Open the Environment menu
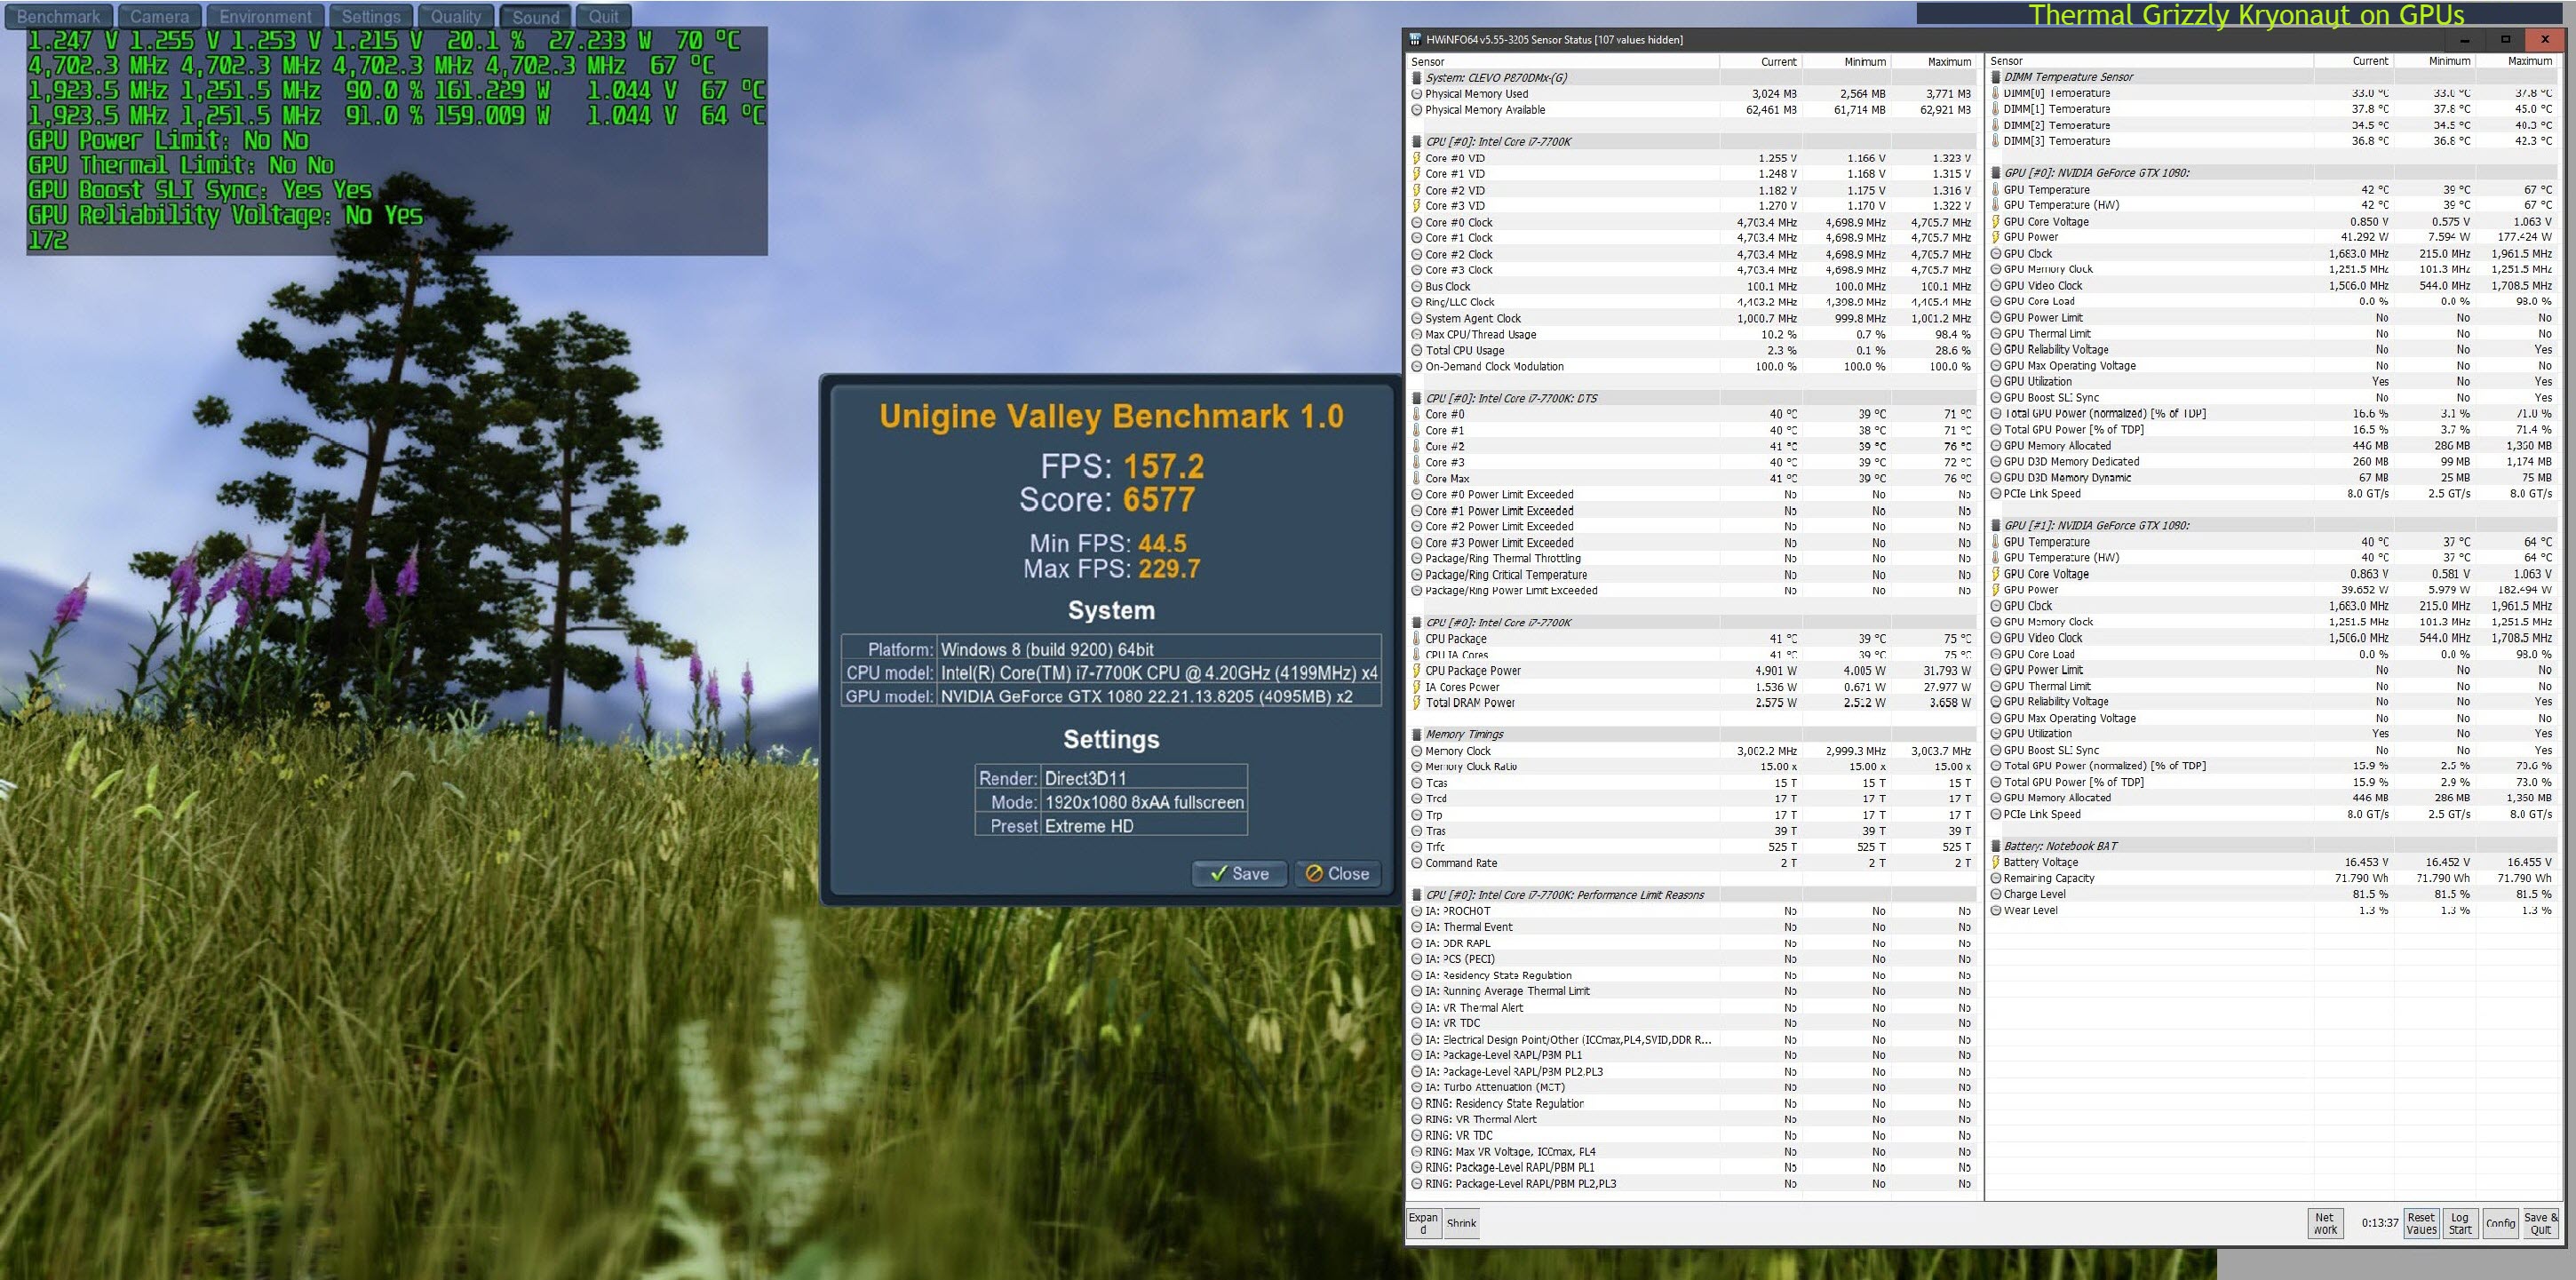The height and width of the screenshot is (1280, 2576). (x=265, y=16)
